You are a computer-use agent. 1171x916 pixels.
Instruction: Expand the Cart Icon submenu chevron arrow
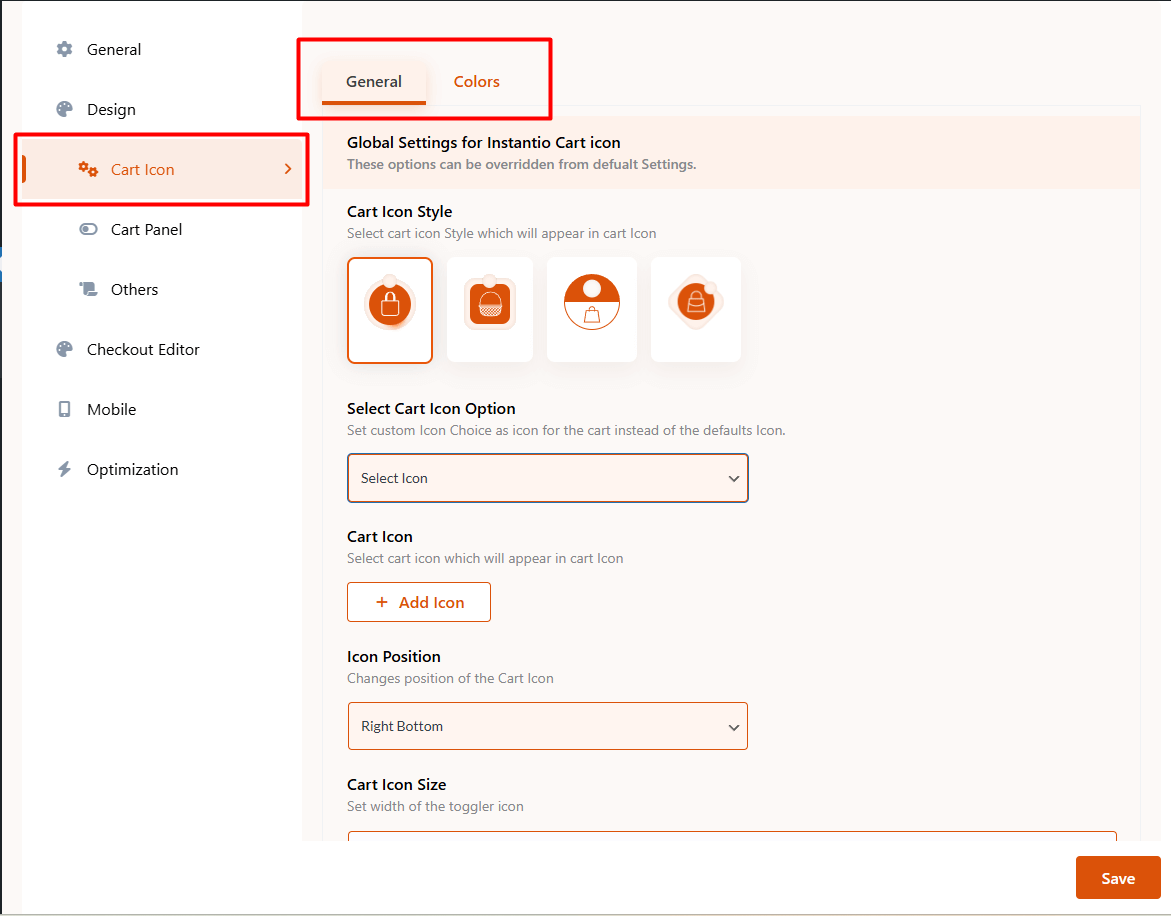(288, 169)
